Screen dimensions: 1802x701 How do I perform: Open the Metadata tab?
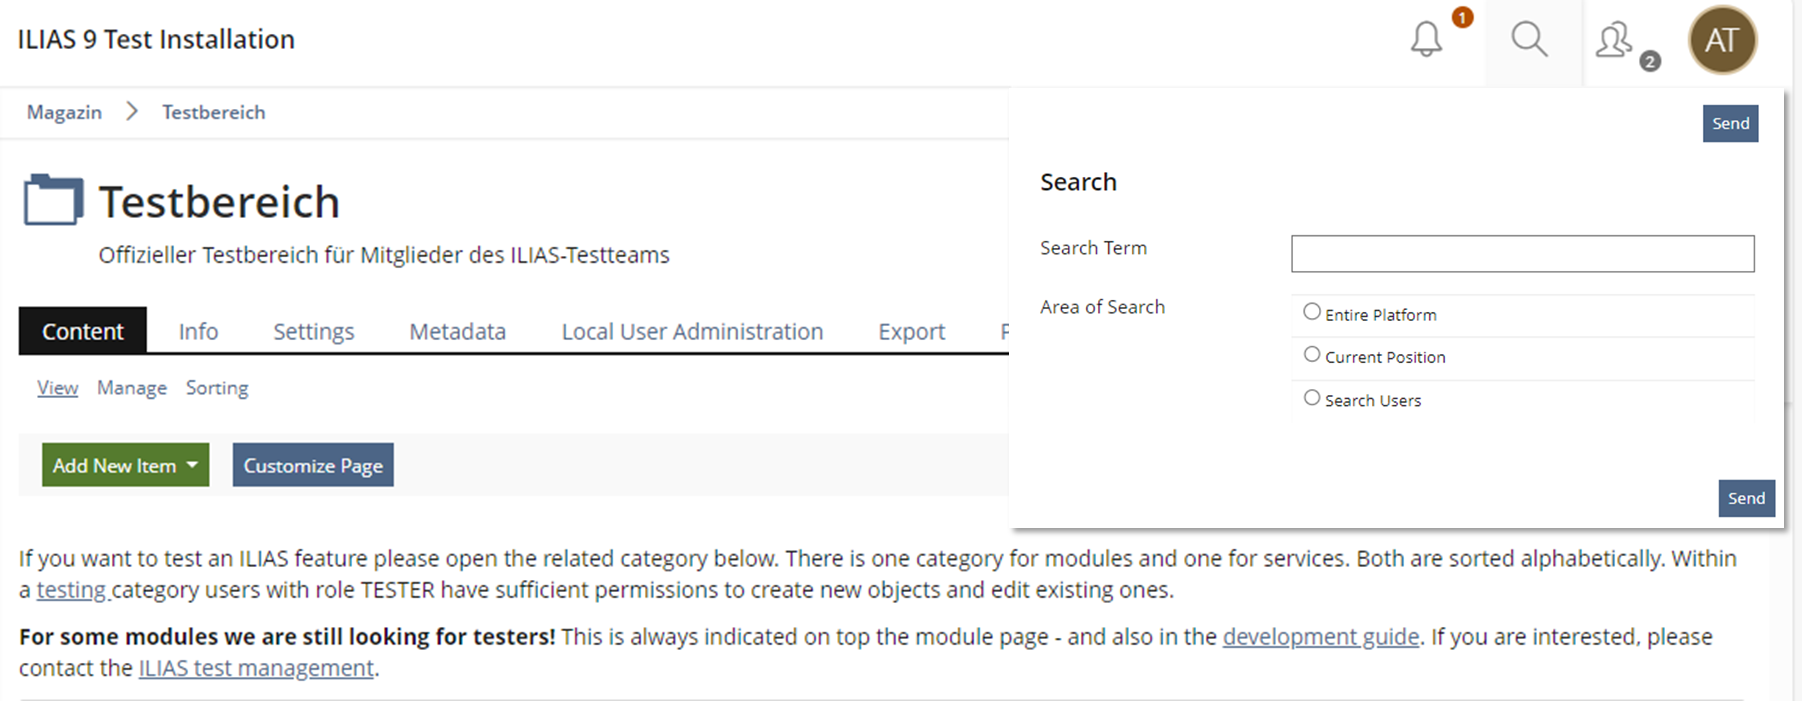click(x=457, y=331)
